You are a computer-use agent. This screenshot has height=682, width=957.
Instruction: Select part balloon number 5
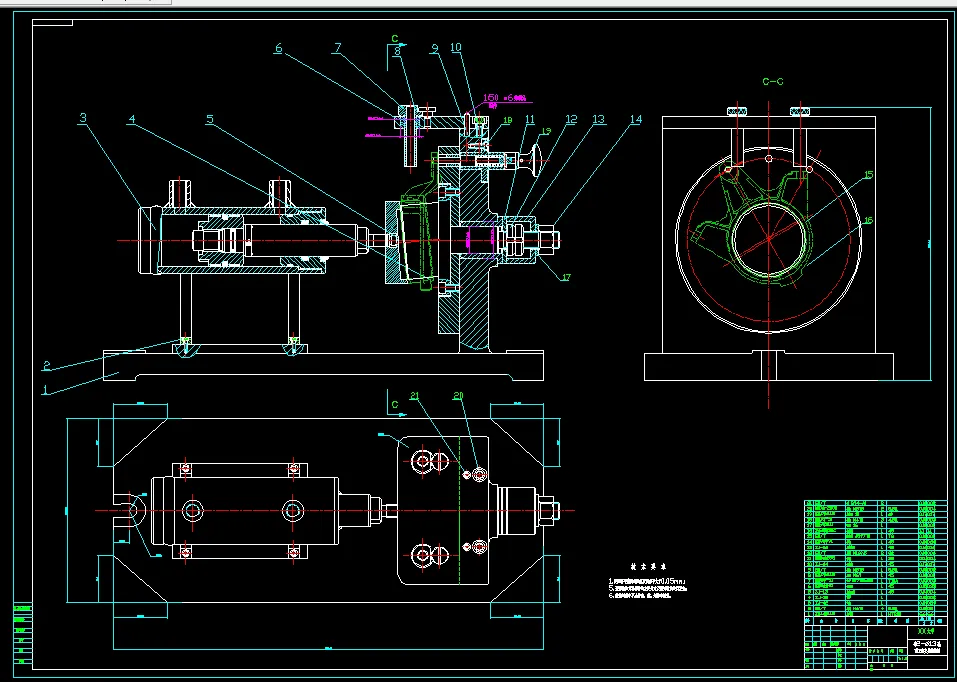[x=210, y=118]
